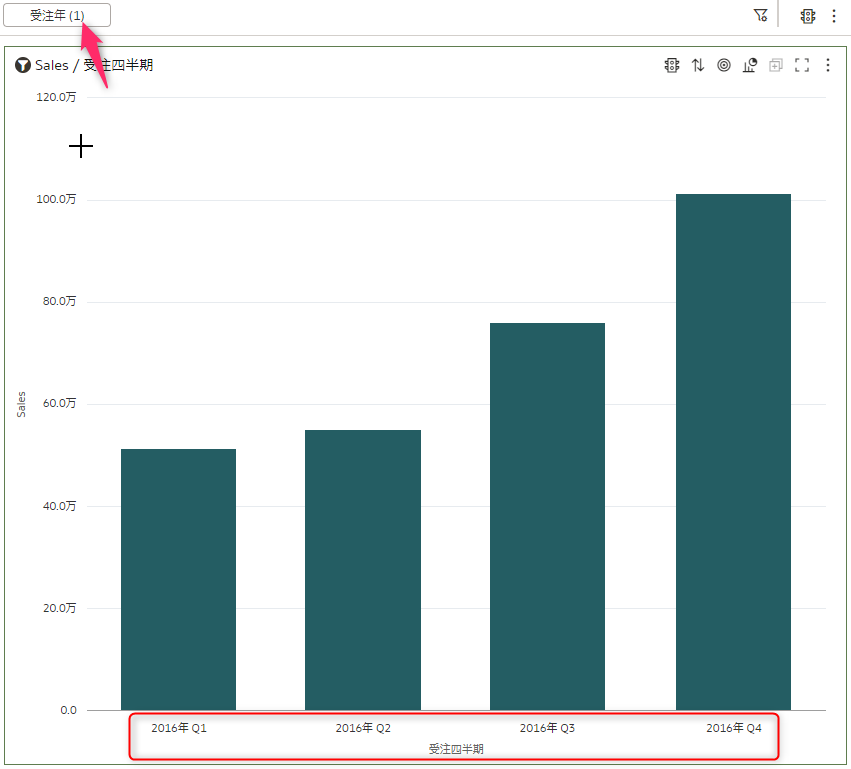The height and width of the screenshot is (769, 851).
Task: Select the 2016年 Q2 bar
Action: 363,570
